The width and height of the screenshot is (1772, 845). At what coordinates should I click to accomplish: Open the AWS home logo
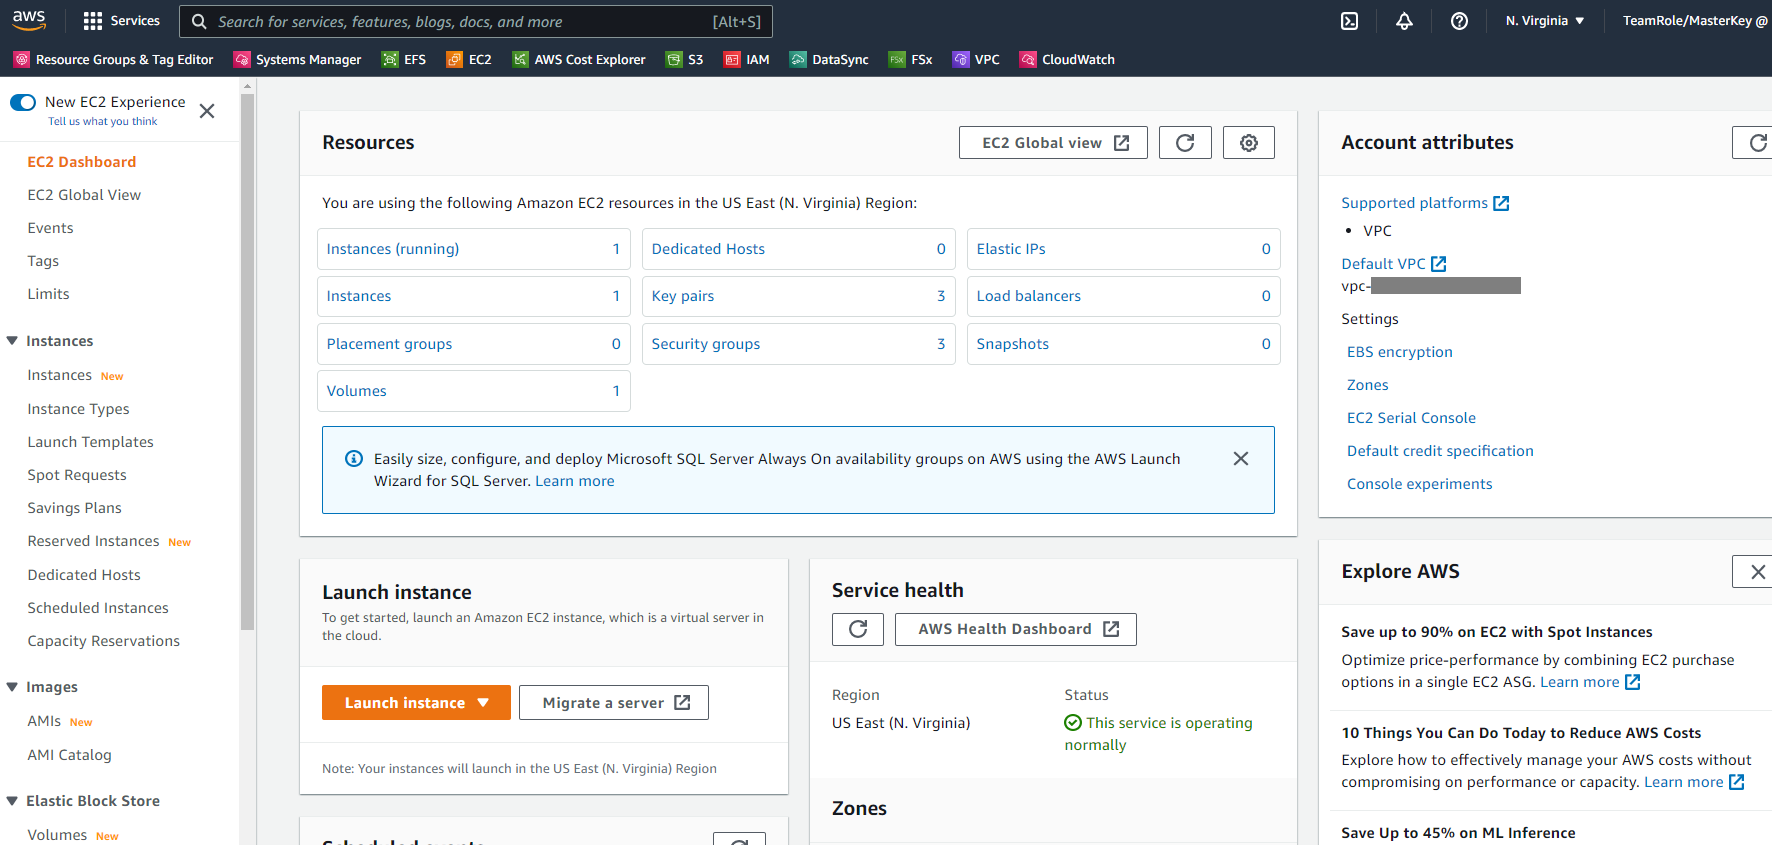pyautogui.click(x=29, y=20)
